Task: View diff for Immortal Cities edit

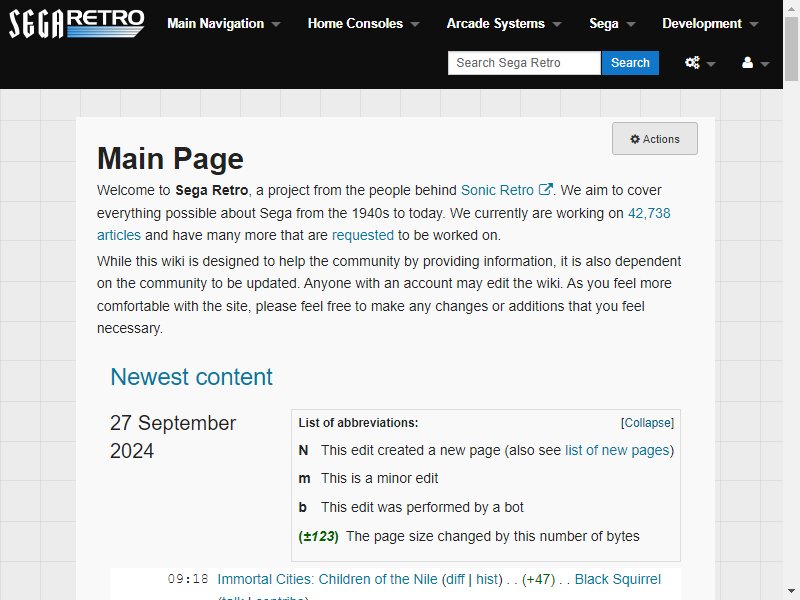Action: [455, 580]
